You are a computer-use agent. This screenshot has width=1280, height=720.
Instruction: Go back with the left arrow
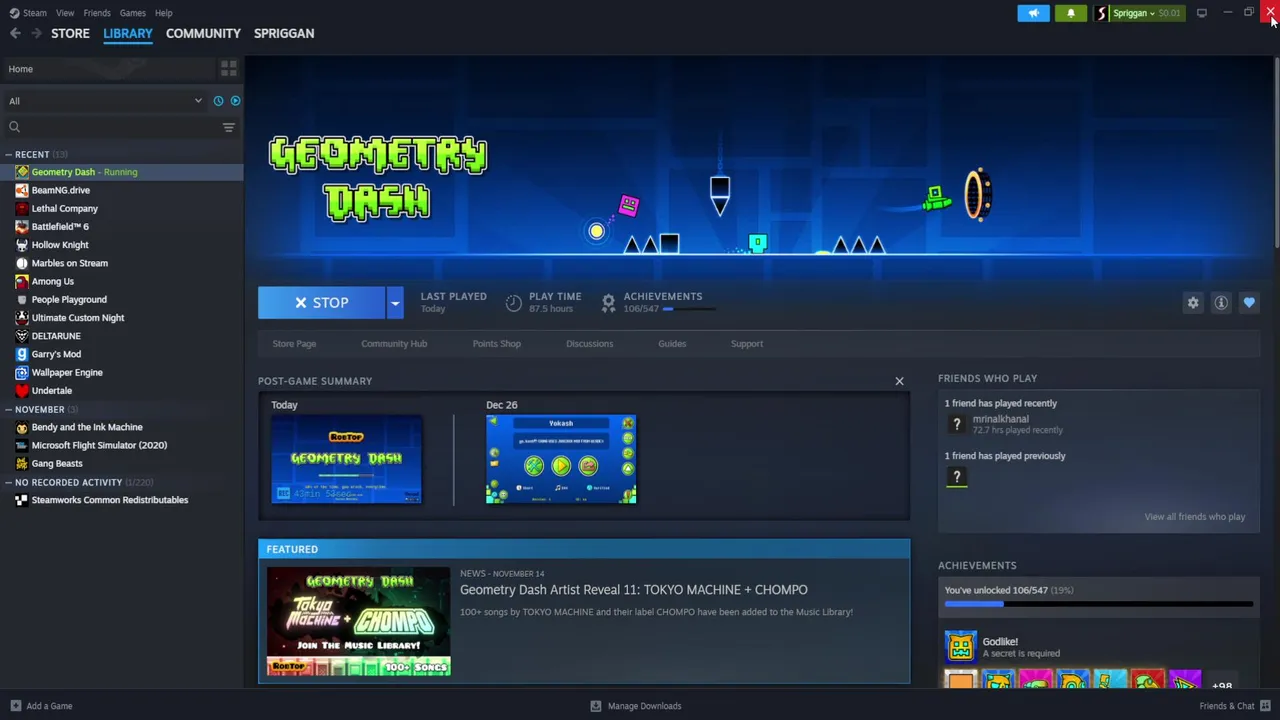coord(15,33)
